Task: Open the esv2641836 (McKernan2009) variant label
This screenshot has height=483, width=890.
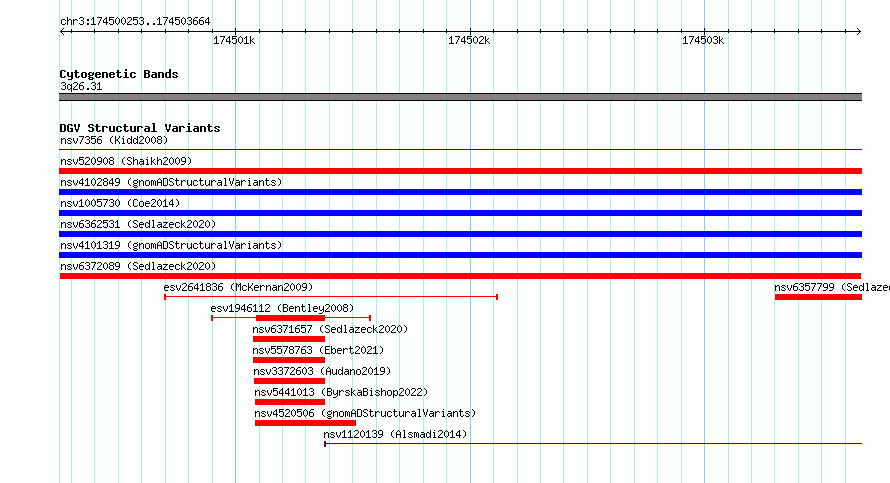Action: click(x=238, y=287)
